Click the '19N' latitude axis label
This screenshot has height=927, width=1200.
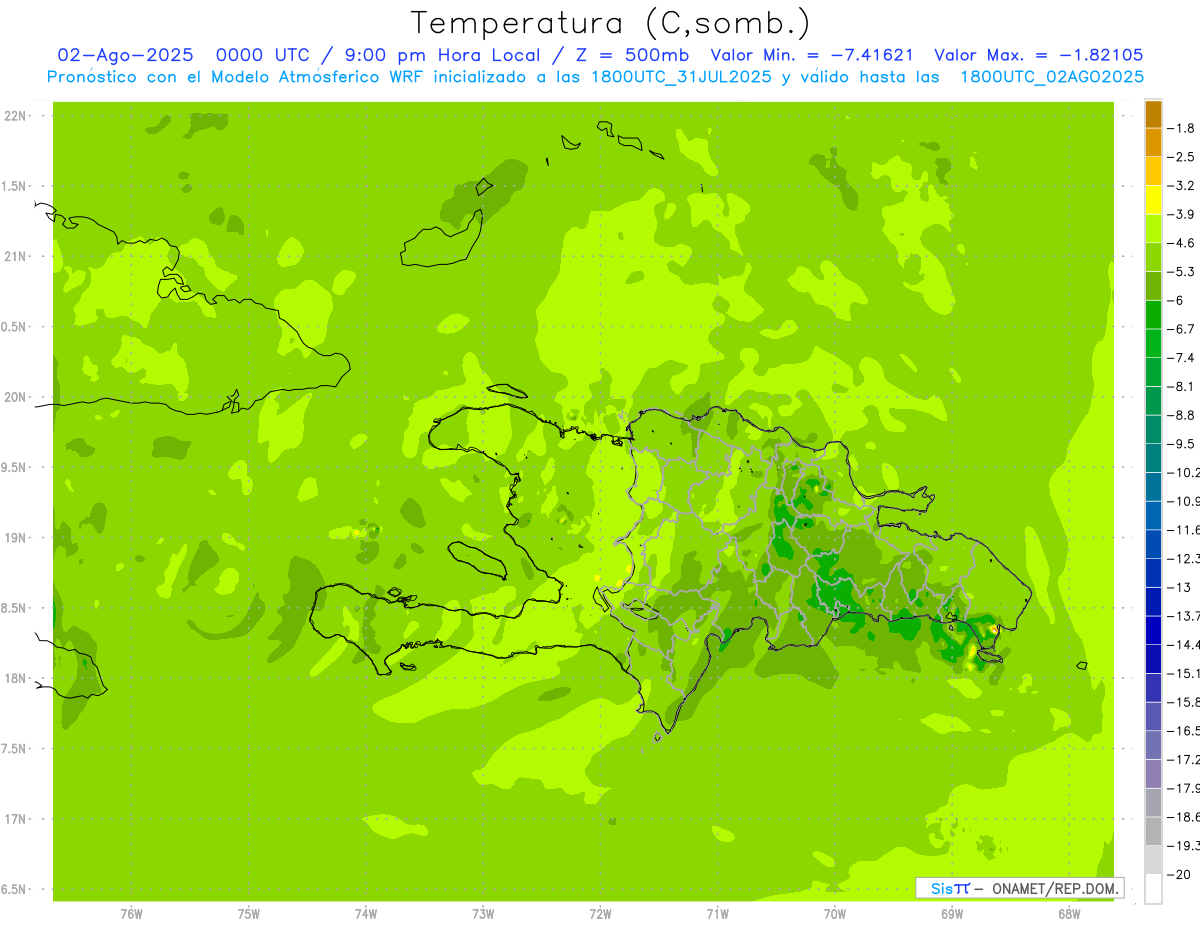pyautogui.click(x=16, y=538)
